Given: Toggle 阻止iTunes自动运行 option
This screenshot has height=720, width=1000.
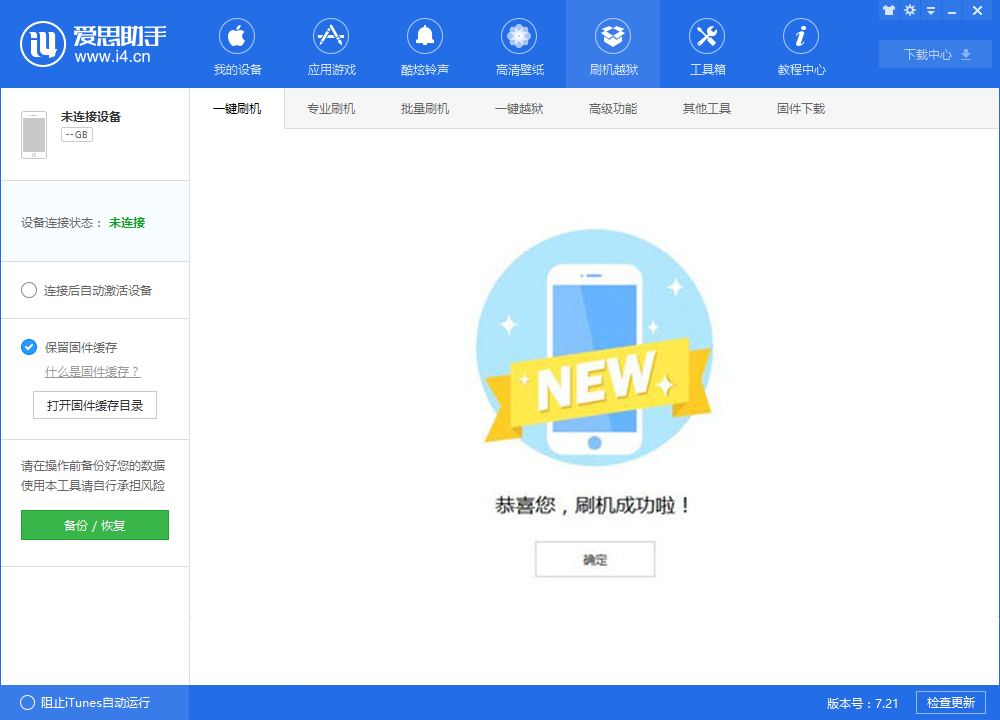Looking at the screenshot, I should pos(28,702).
